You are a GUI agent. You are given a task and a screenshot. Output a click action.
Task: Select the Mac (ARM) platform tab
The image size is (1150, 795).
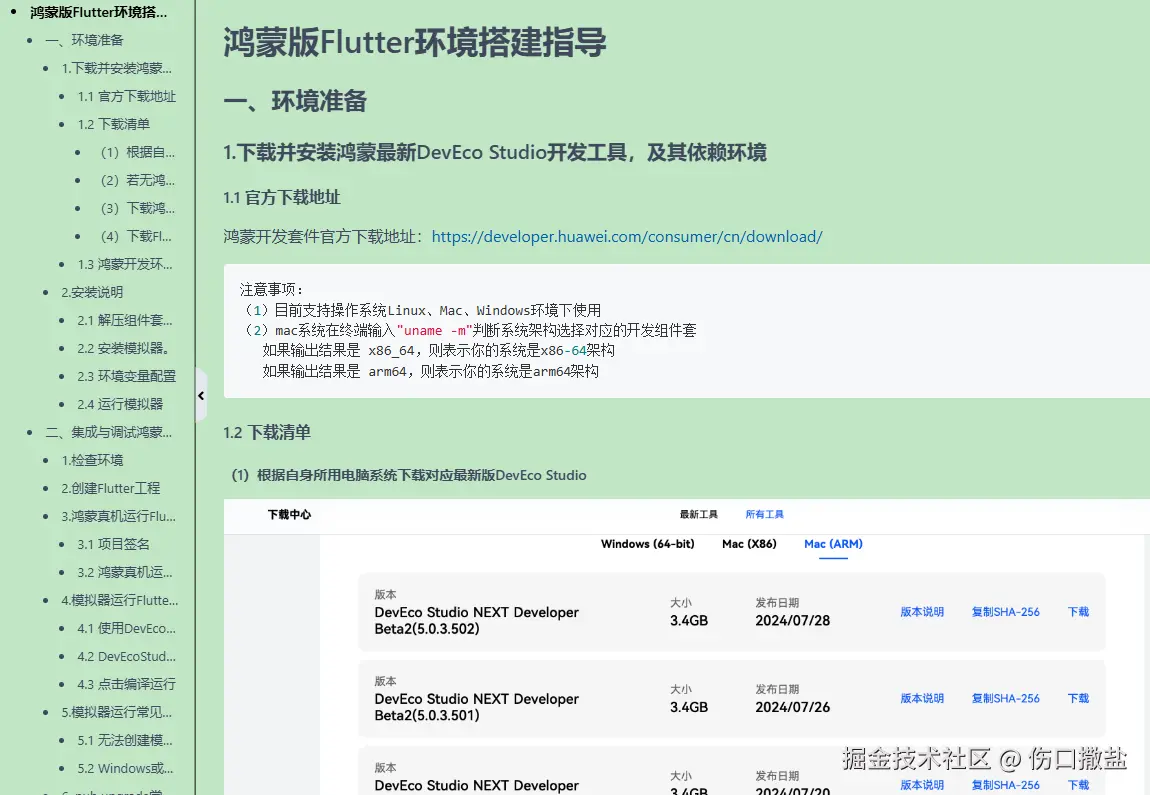pos(833,543)
